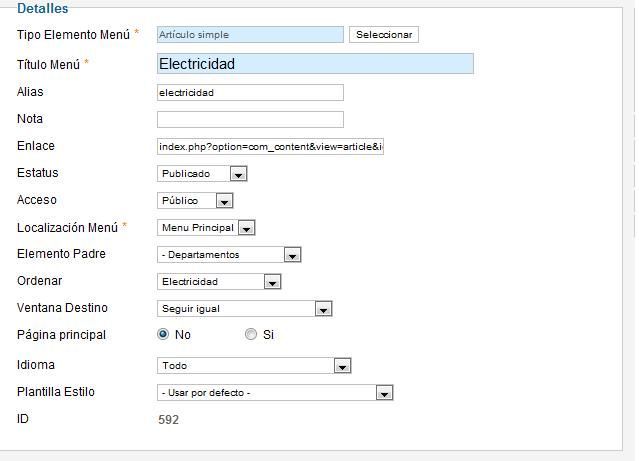The height and width of the screenshot is (461, 639).
Task: Expand the Acceso Público dropdown
Action: [195, 201]
